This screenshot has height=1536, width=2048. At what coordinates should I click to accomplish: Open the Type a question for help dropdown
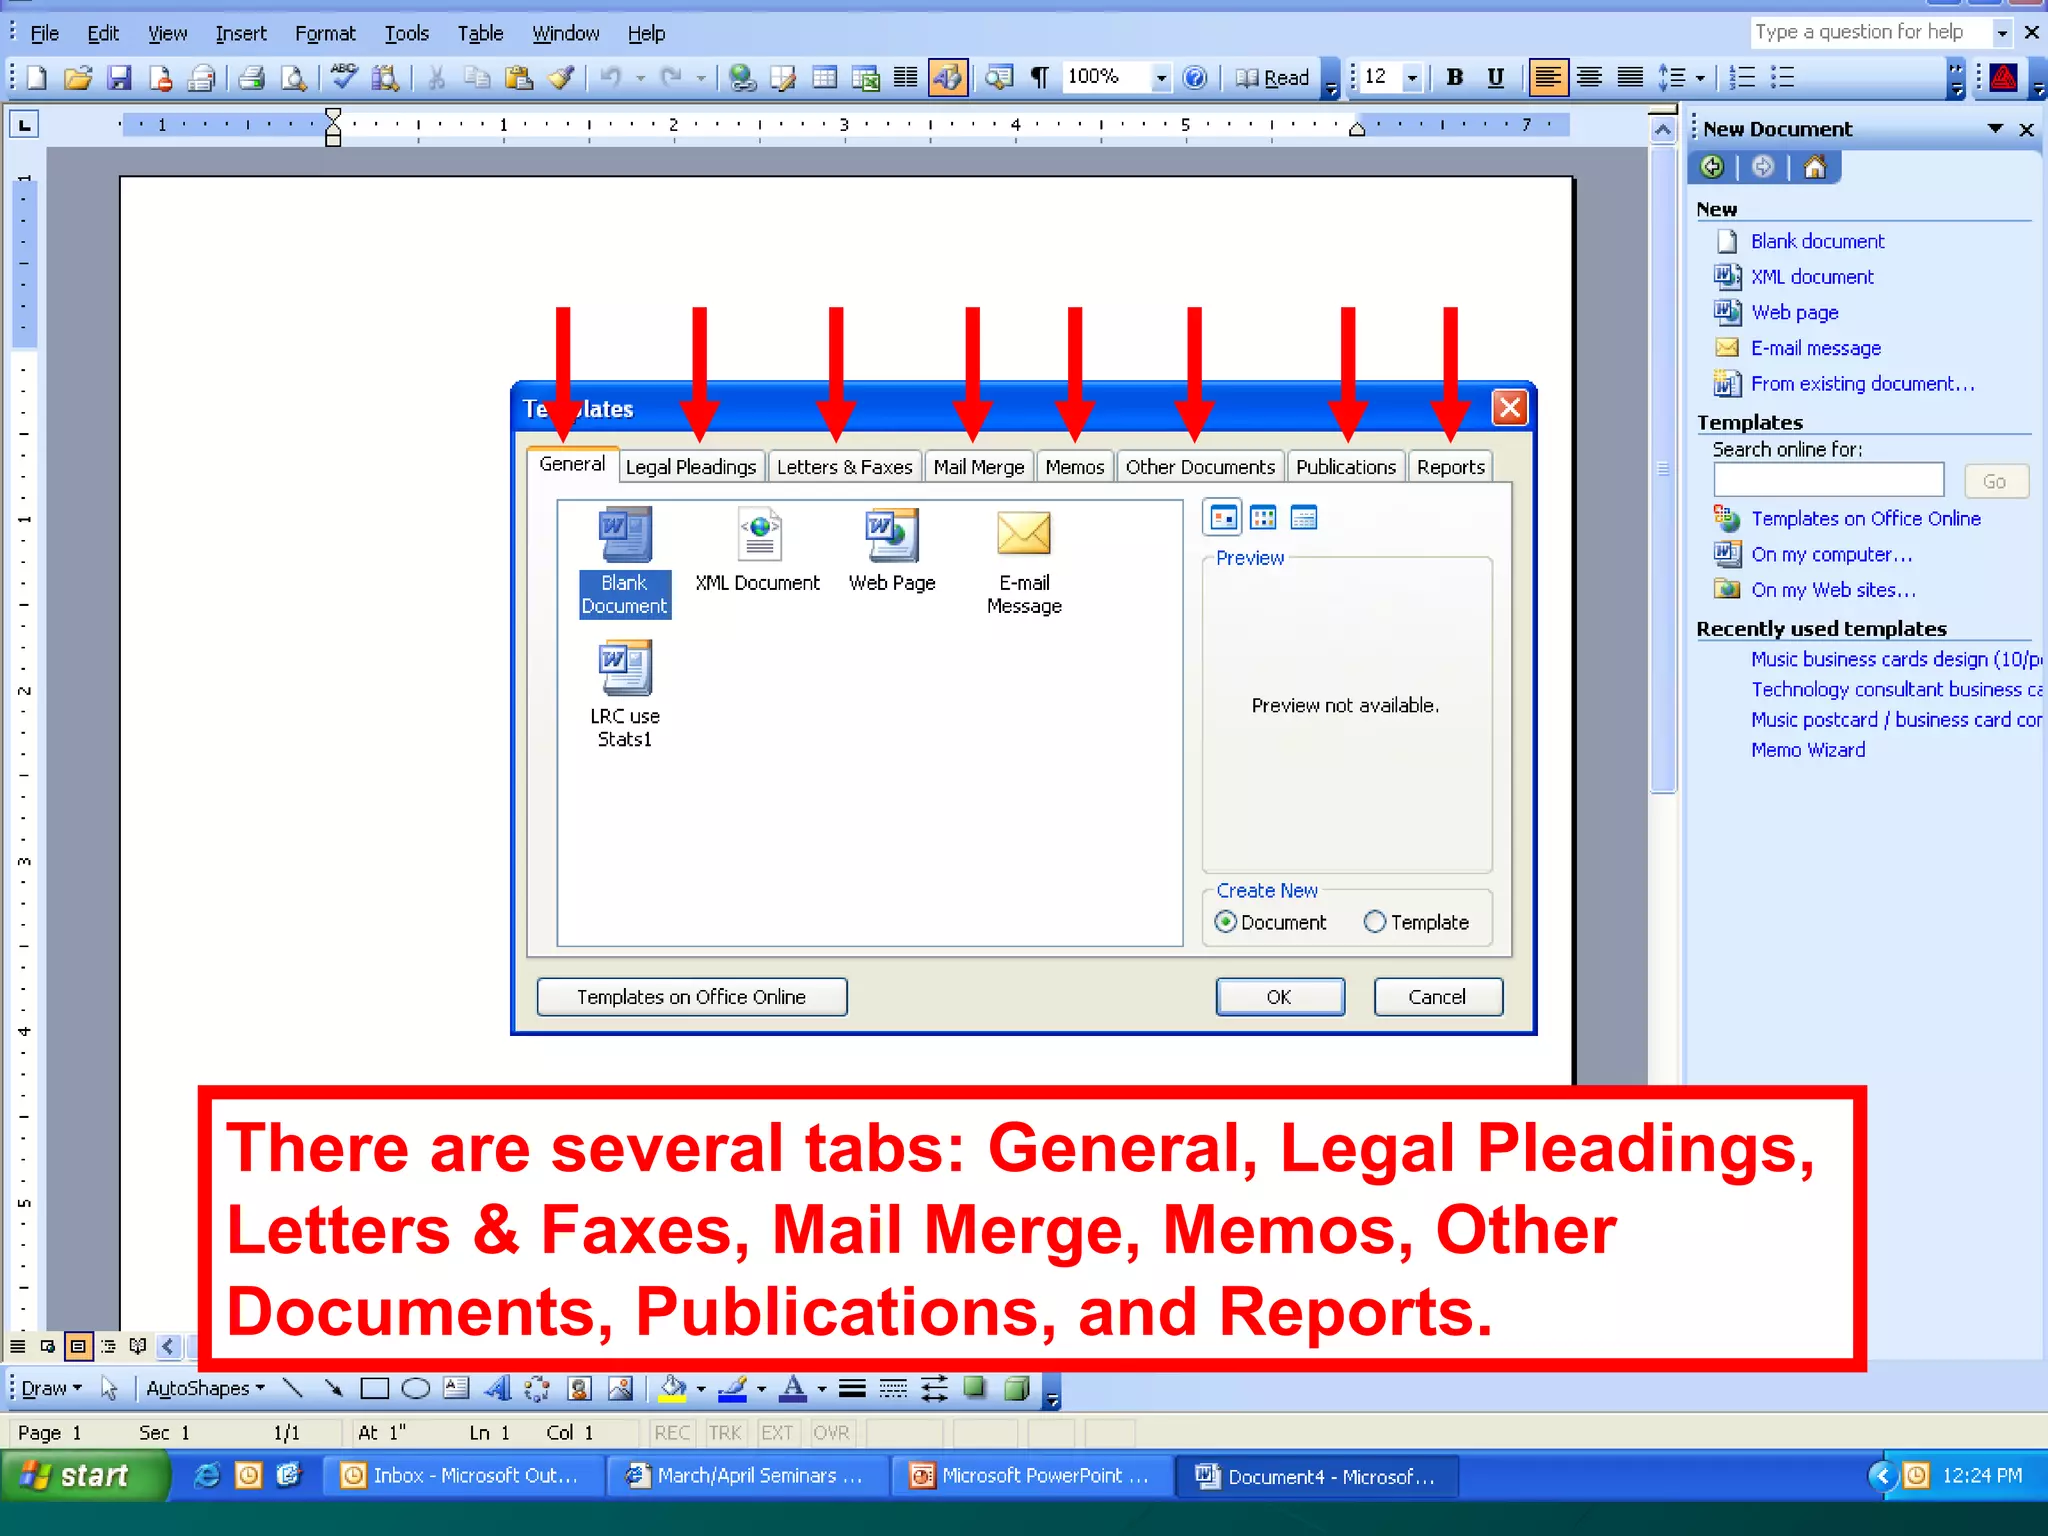(x=2002, y=33)
